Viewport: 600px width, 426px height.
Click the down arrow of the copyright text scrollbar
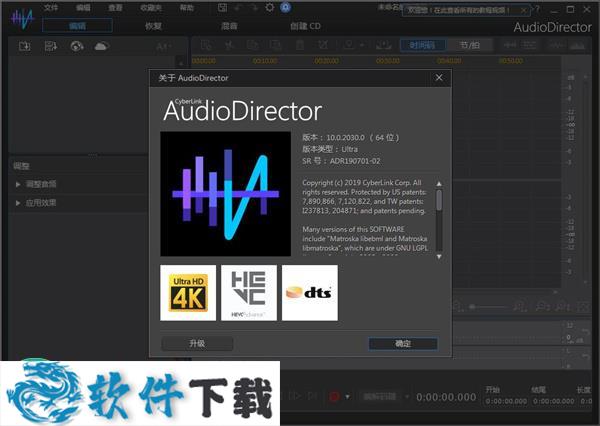tap(439, 256)
